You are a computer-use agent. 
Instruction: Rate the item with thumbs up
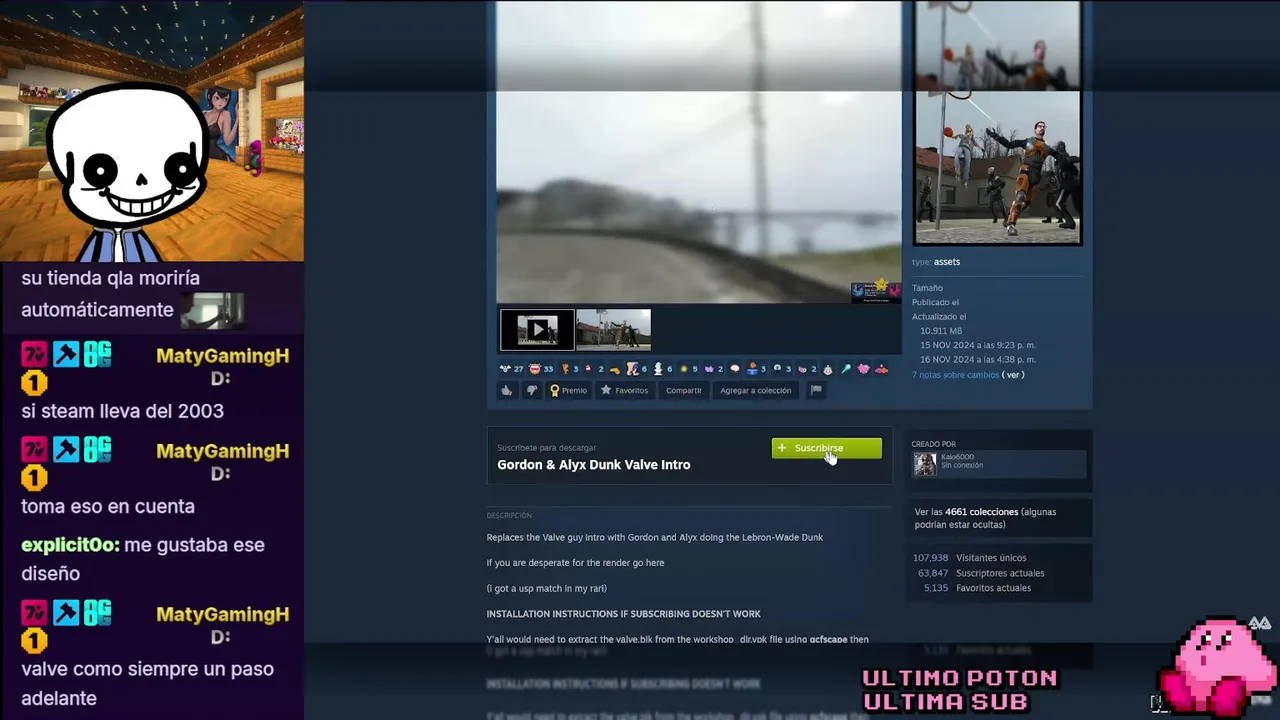tap(507, 391)
